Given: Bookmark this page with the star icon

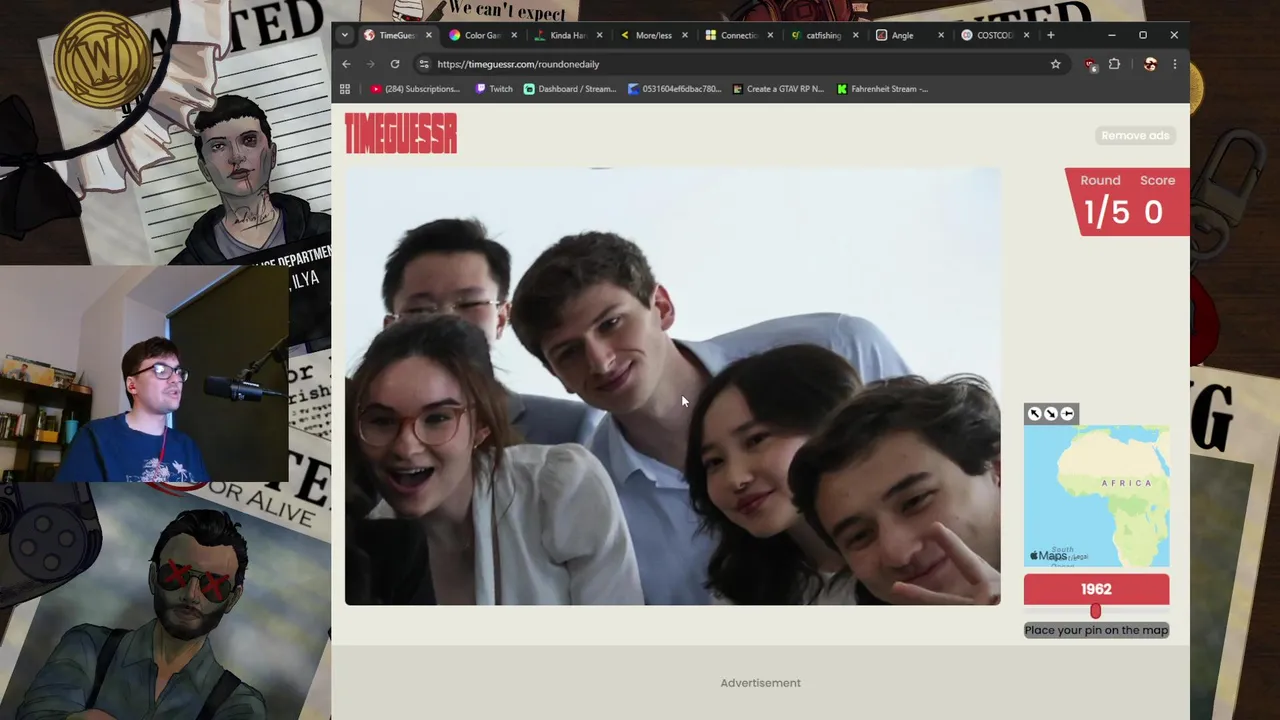Looking at the screenshot, I should [x=1055, y=64].
